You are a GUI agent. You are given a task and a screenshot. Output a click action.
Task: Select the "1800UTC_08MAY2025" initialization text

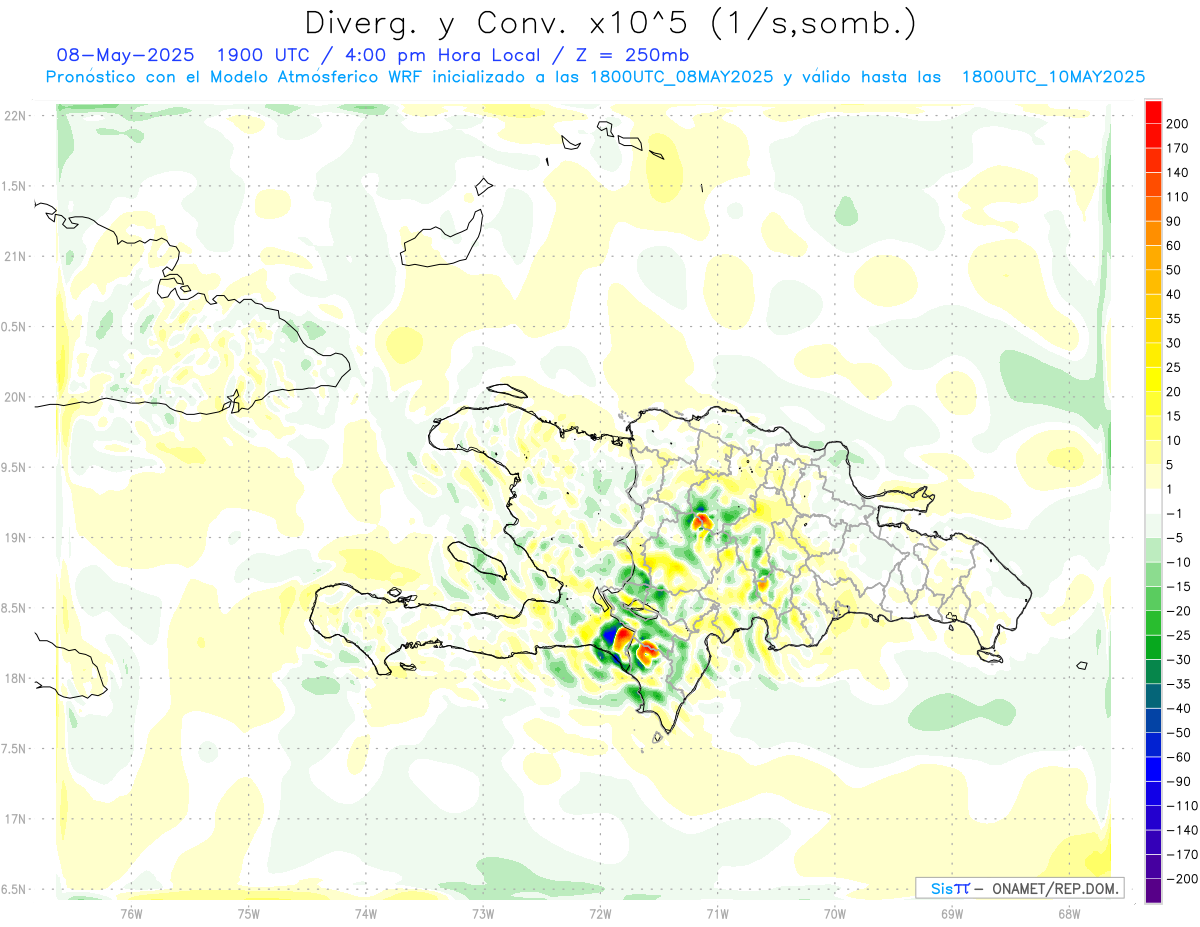681,76
